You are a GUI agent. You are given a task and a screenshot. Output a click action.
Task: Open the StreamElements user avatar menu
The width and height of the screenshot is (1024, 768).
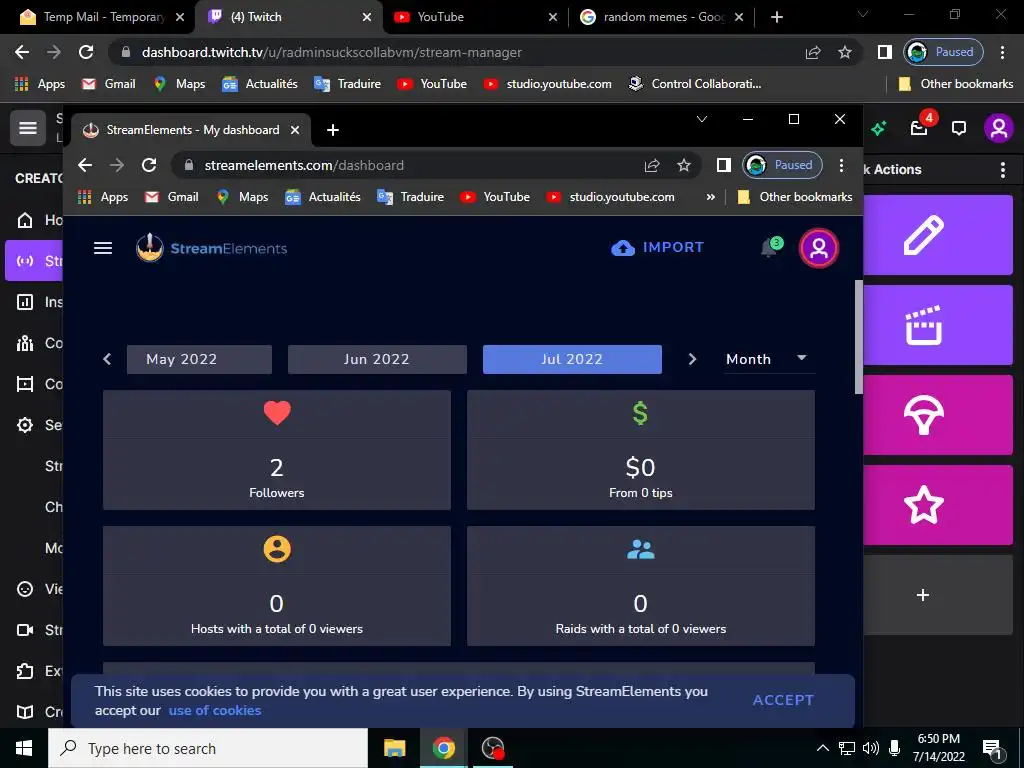[x=819, y=248]
